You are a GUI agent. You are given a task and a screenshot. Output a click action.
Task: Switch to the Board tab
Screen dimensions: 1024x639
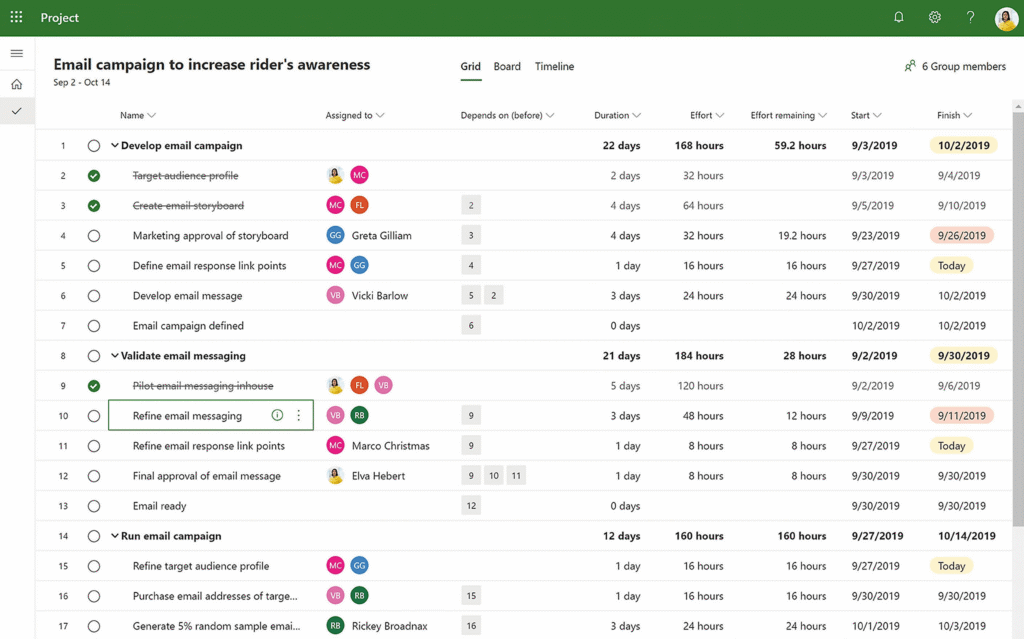point(507,67)
